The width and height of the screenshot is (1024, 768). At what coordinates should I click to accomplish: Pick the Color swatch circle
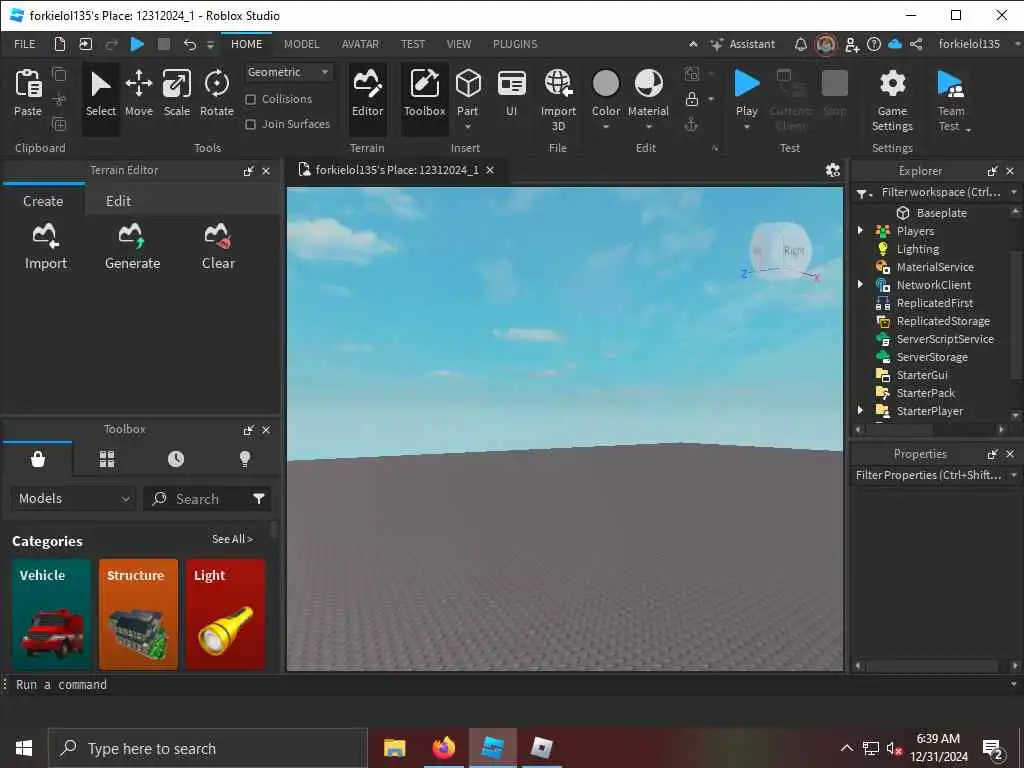[x=605, y=84]
